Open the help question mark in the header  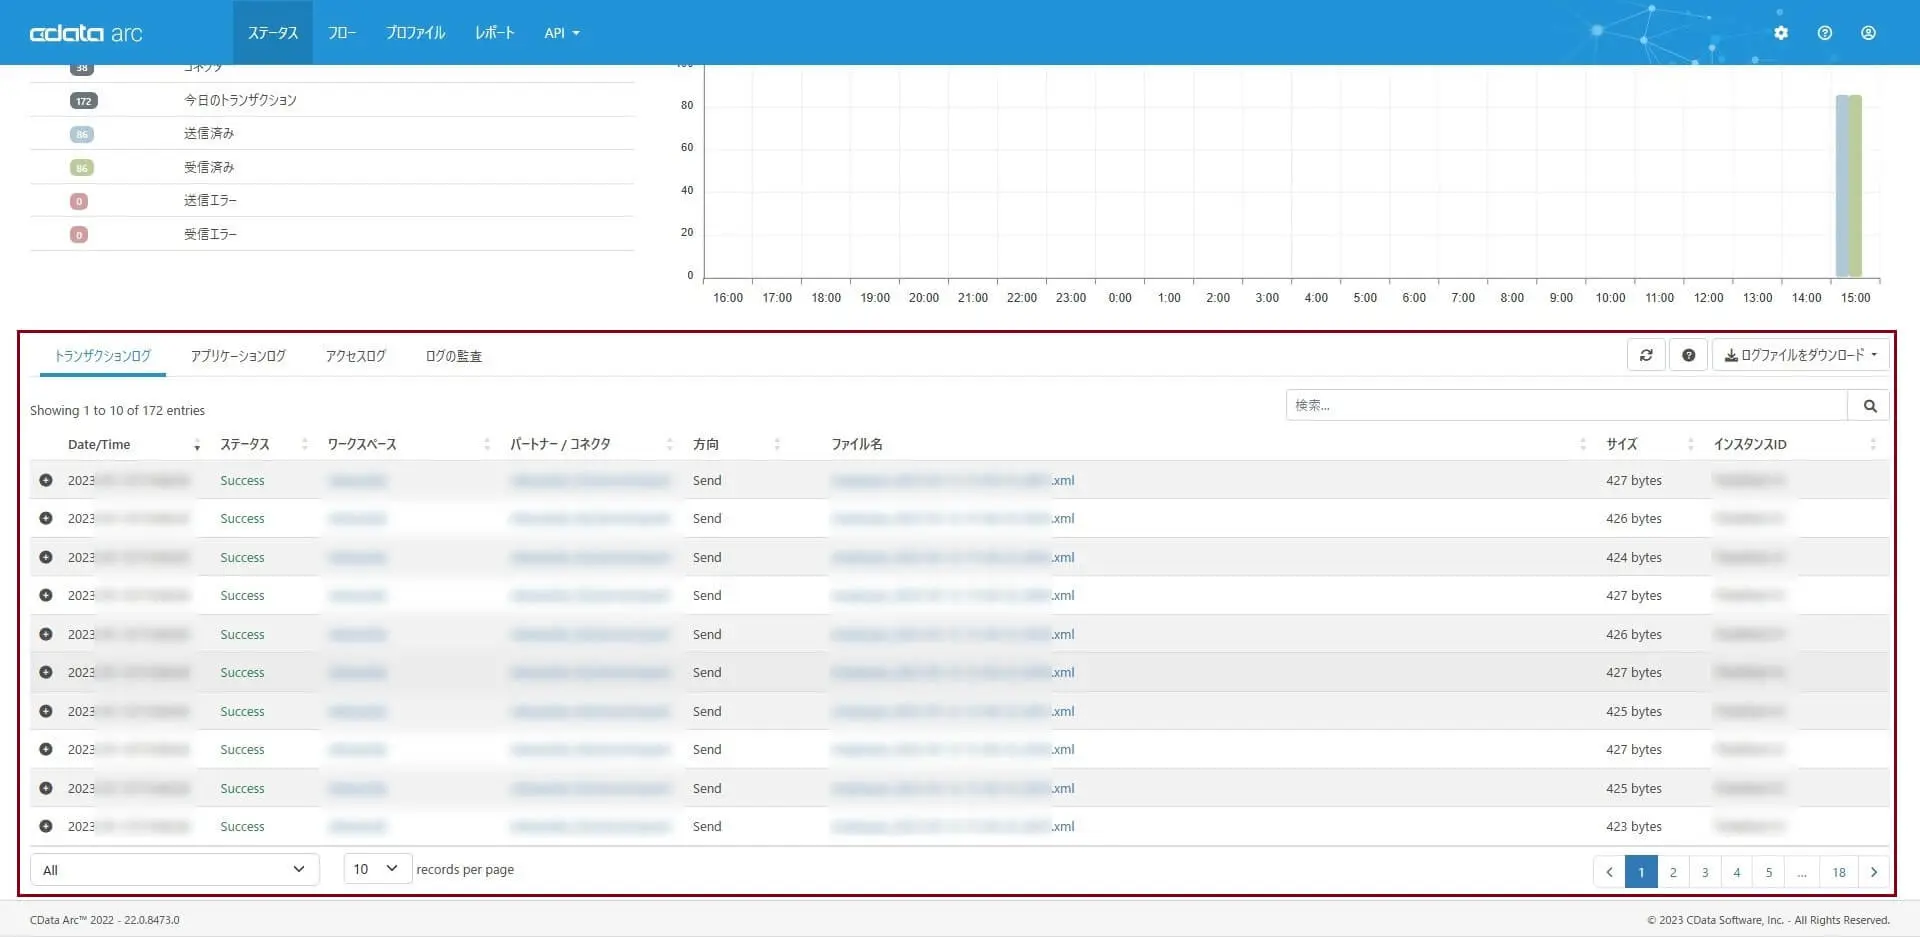(1825, 33)
